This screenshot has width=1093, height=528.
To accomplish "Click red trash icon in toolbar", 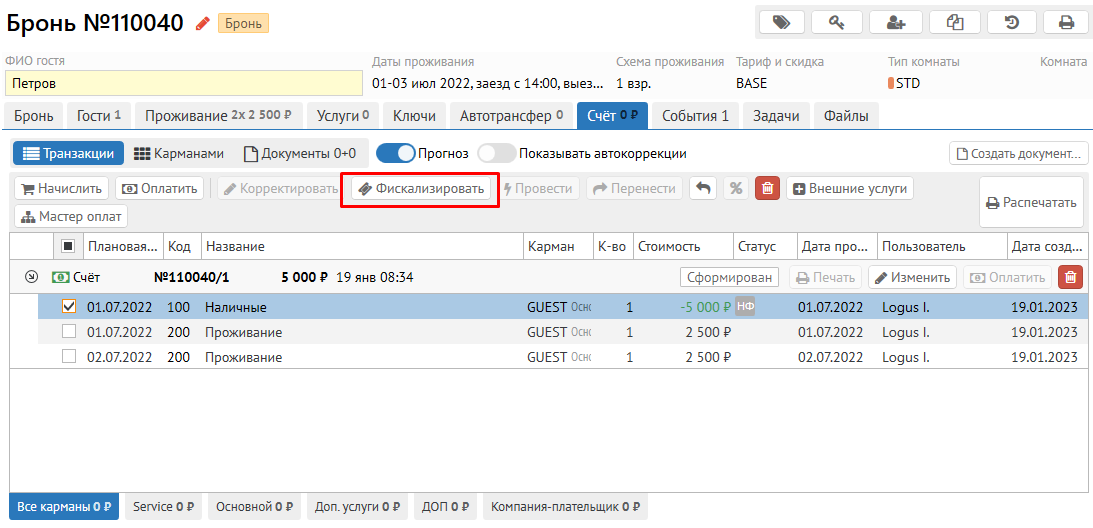I will click(767, 188).
